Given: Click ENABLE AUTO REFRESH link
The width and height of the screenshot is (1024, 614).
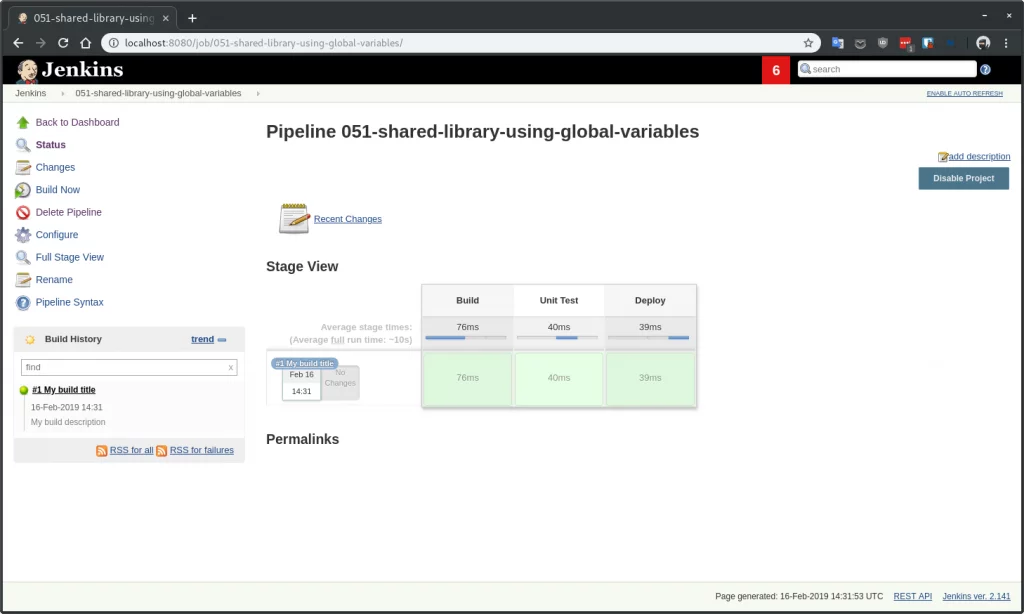Looking at the screenshot, I should [x=965, y=93].
